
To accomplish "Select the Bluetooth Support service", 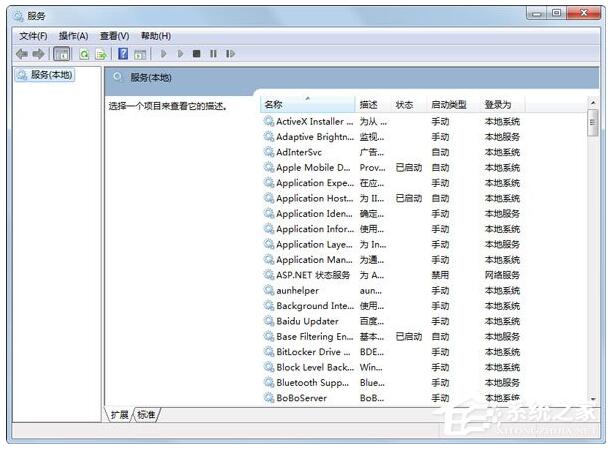I will (x=392, y=383).
